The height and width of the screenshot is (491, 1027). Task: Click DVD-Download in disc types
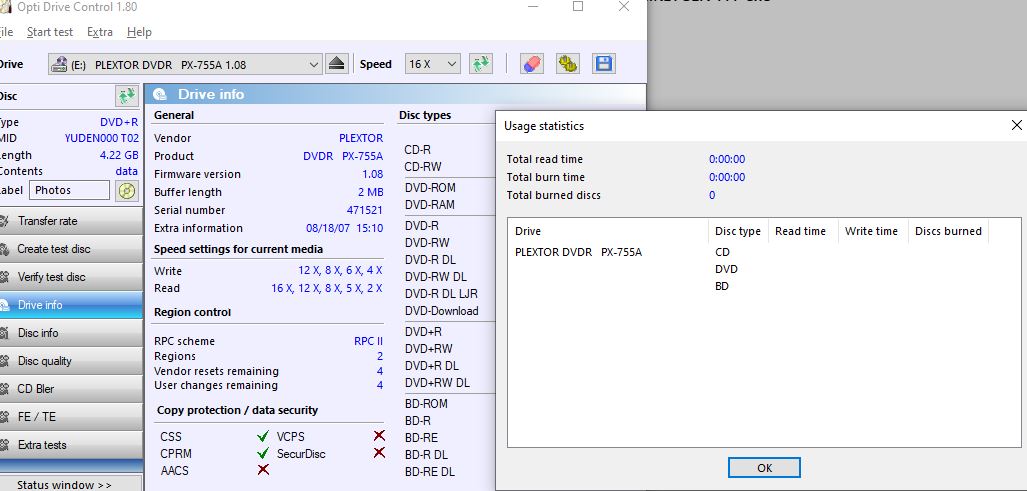click(x=441, y=311)
